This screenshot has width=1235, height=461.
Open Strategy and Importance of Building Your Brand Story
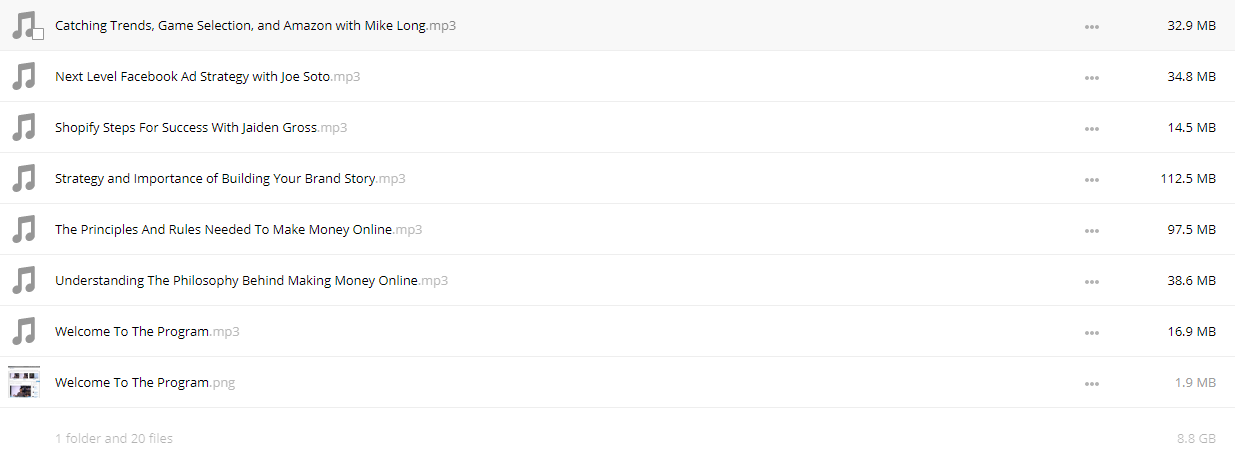pyautogui.click(x=230, y=179)
